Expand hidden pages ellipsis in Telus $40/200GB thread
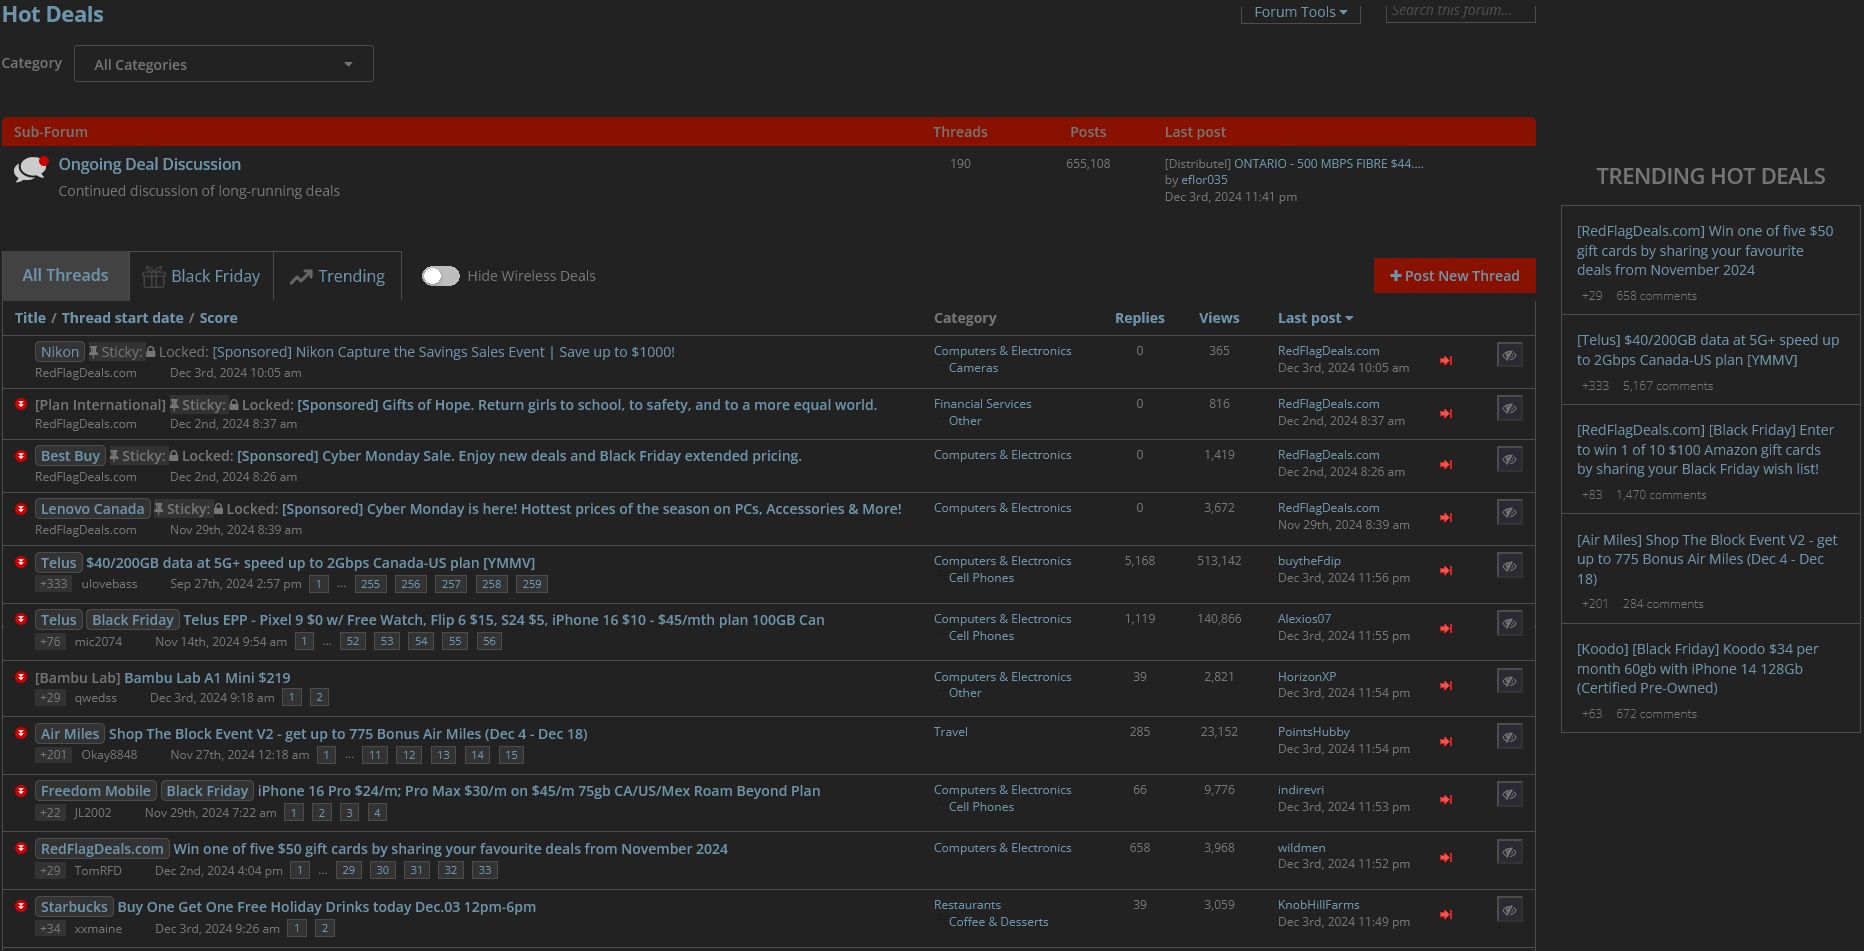Image resolution: width=1864 pixels, height=951 pixels. 342,584
